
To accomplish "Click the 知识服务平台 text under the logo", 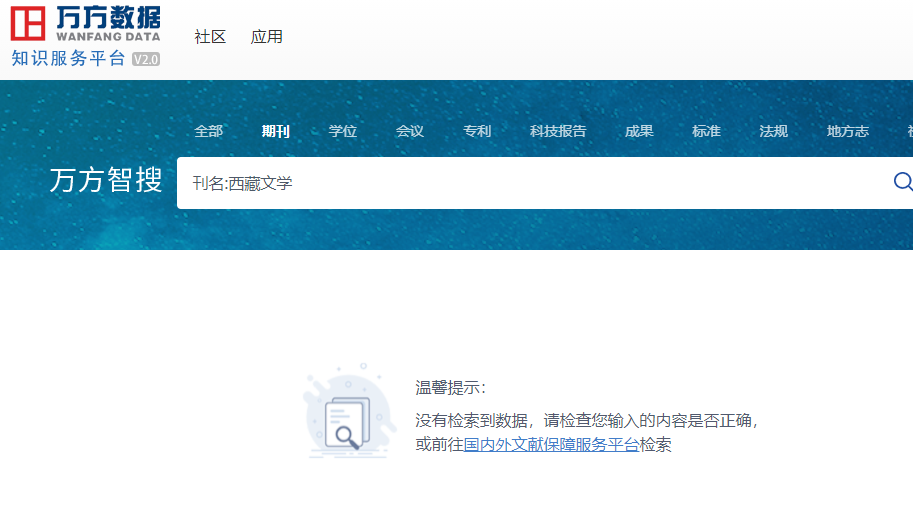I will [x=68, y=58].
